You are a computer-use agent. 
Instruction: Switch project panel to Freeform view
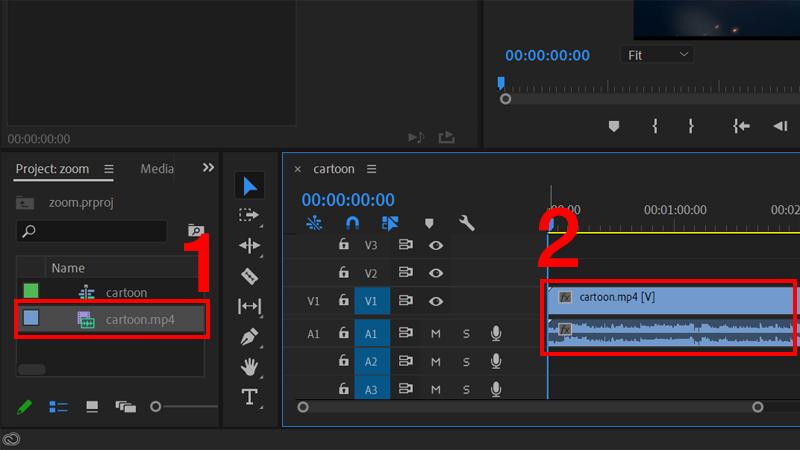[126, 407]
